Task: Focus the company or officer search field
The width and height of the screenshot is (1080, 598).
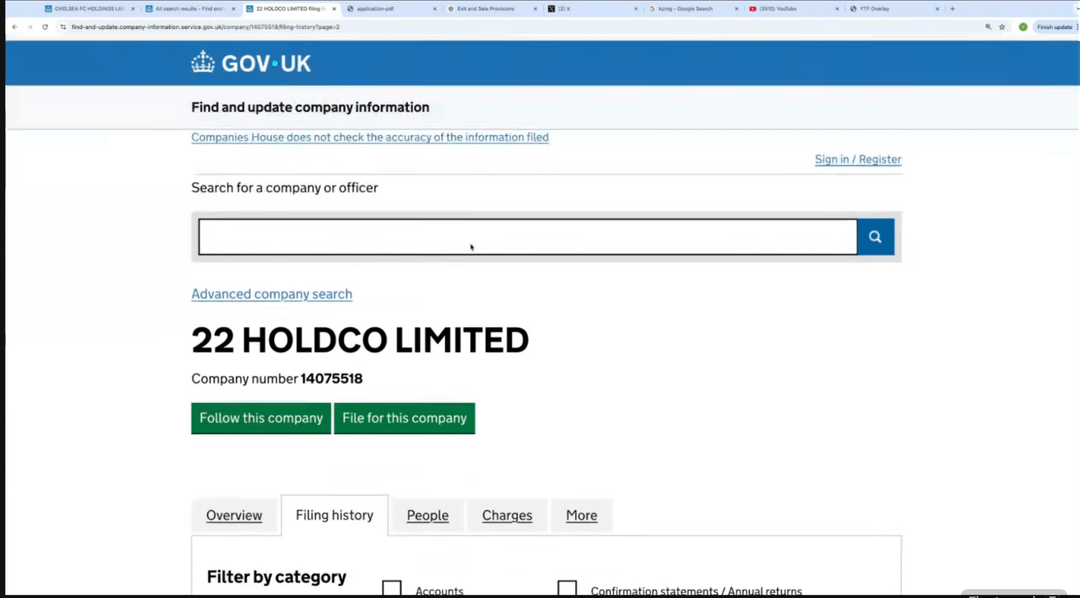Action: coord(527,237)
